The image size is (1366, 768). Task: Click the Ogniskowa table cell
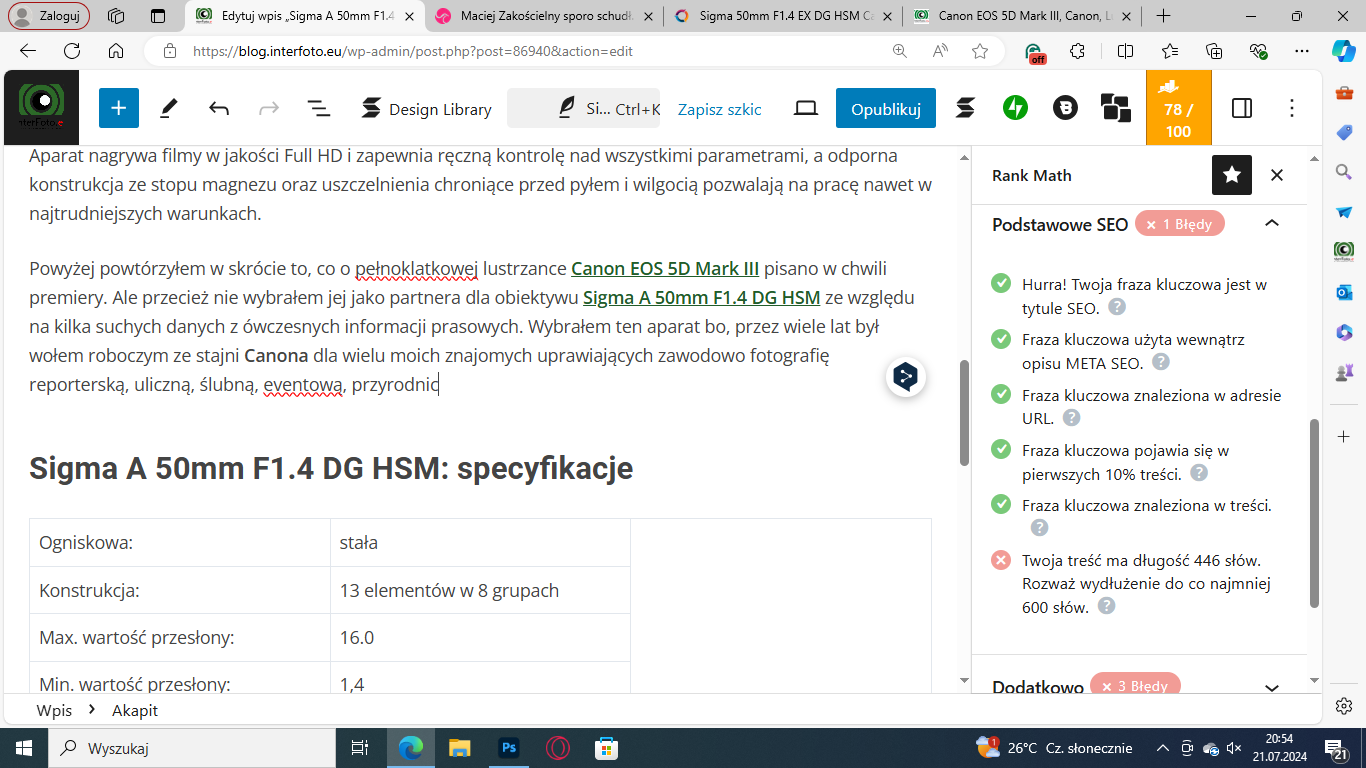[x=180, y=543]
